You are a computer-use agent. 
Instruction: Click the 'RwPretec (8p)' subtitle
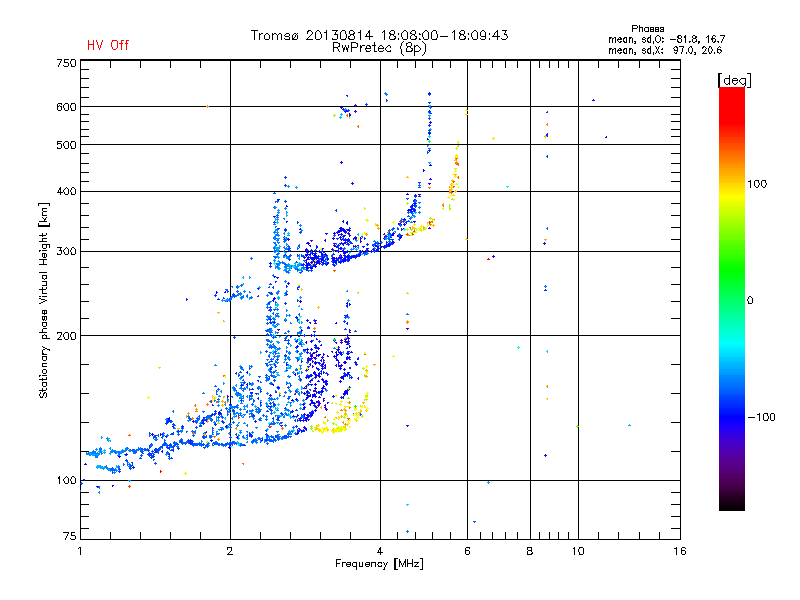coord(379,48)
